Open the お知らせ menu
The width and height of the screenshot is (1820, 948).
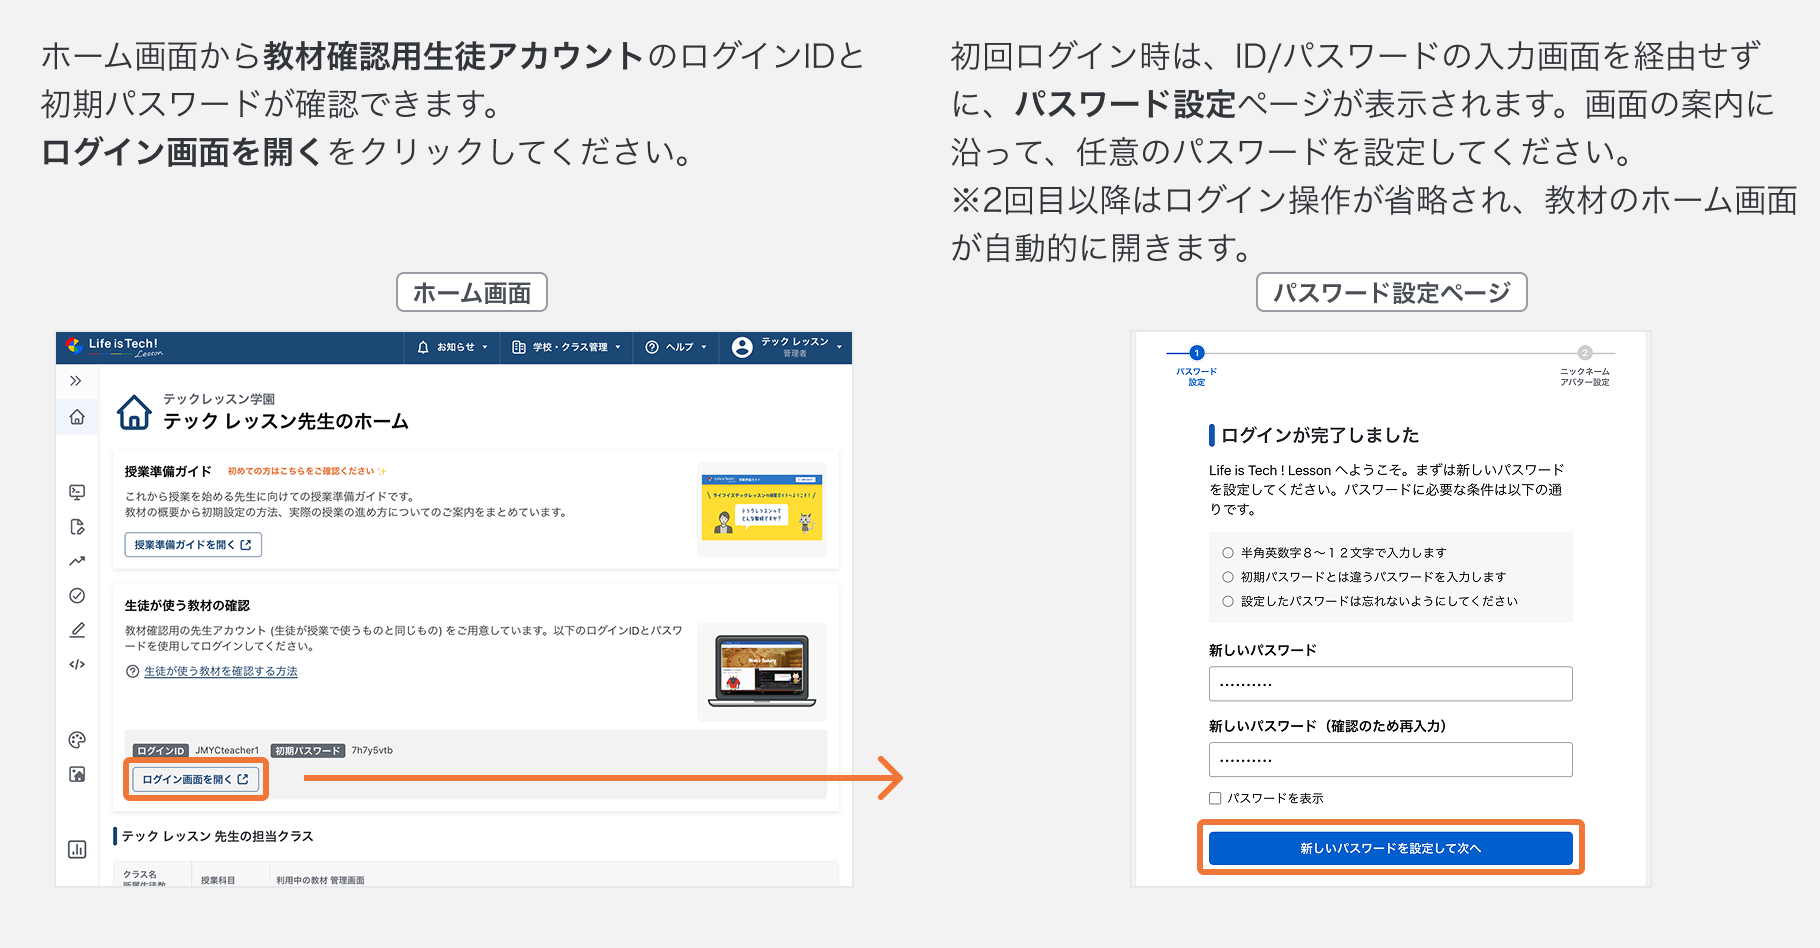(x=451, y=347)
